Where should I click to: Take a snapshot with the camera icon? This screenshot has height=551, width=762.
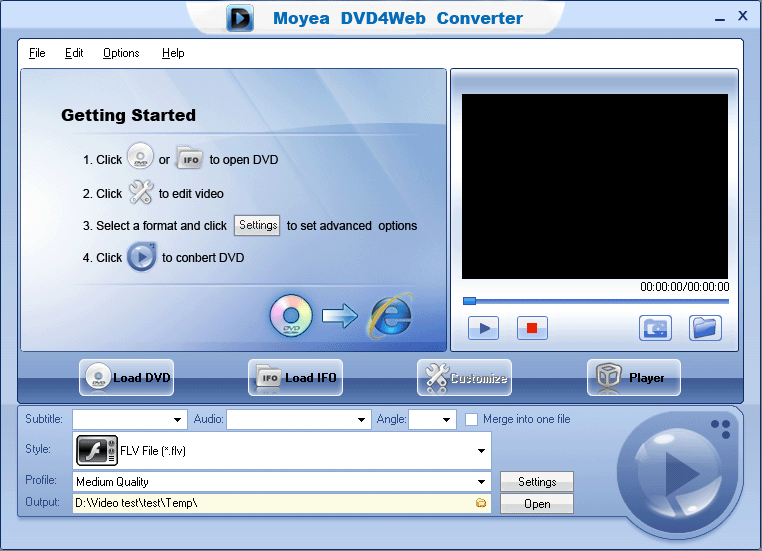(x=655, y=327)
